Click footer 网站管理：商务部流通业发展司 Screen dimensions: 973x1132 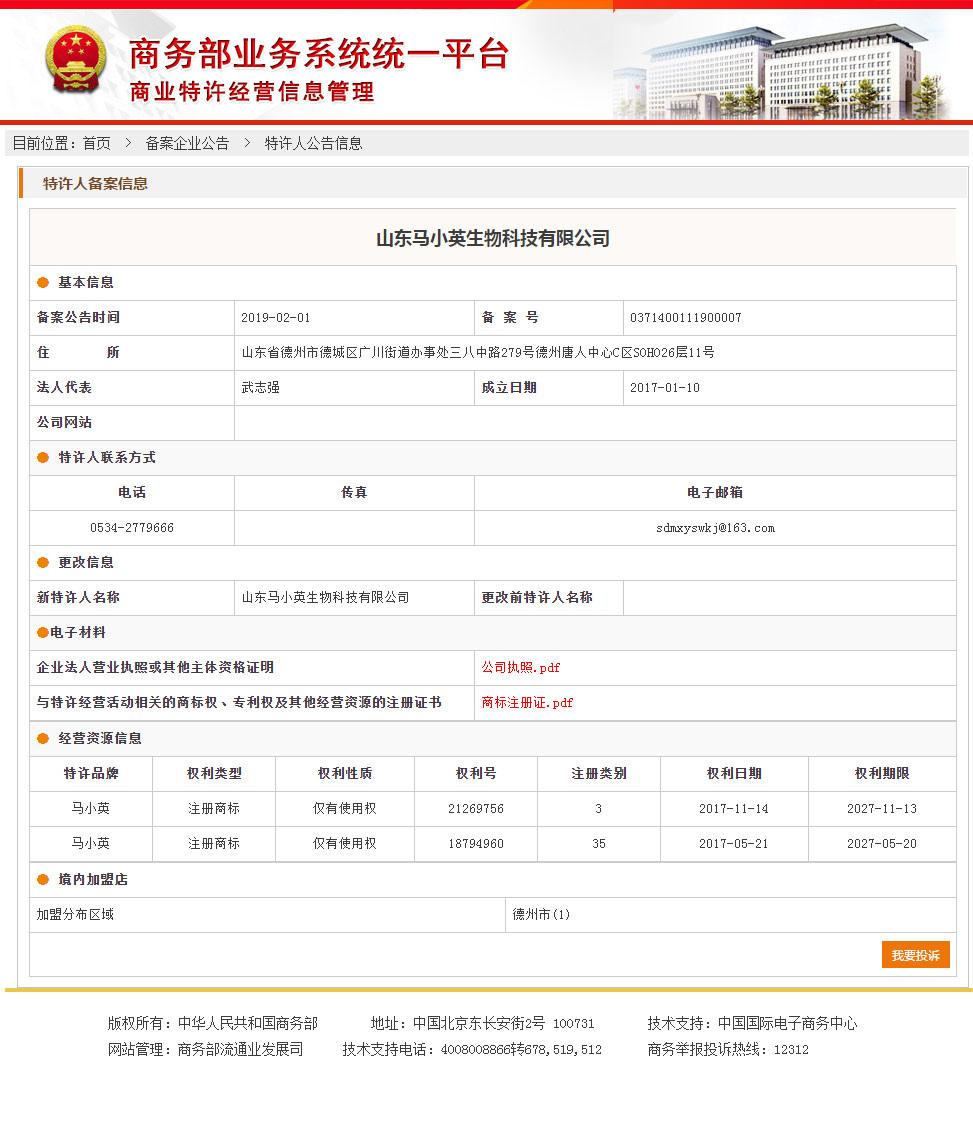pyautogui.click(x=206, y=1049)
